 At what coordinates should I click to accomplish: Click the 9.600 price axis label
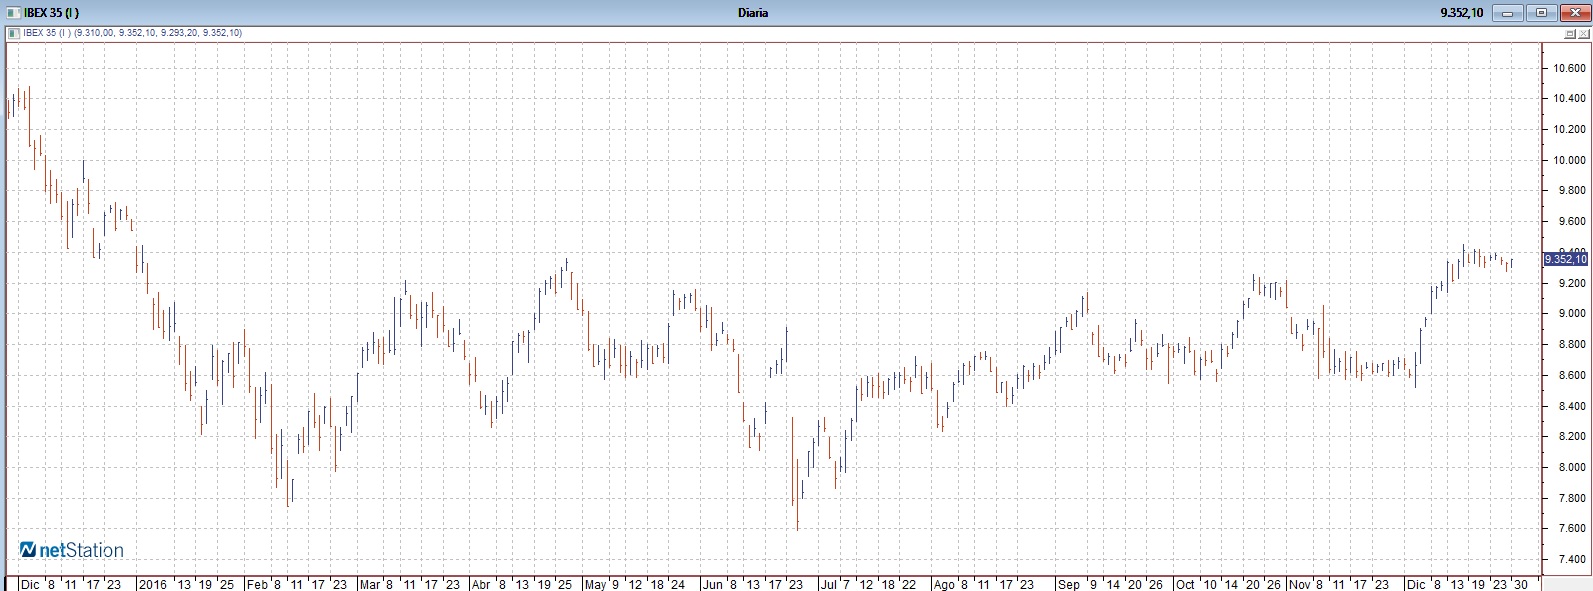pos(1573,221)
